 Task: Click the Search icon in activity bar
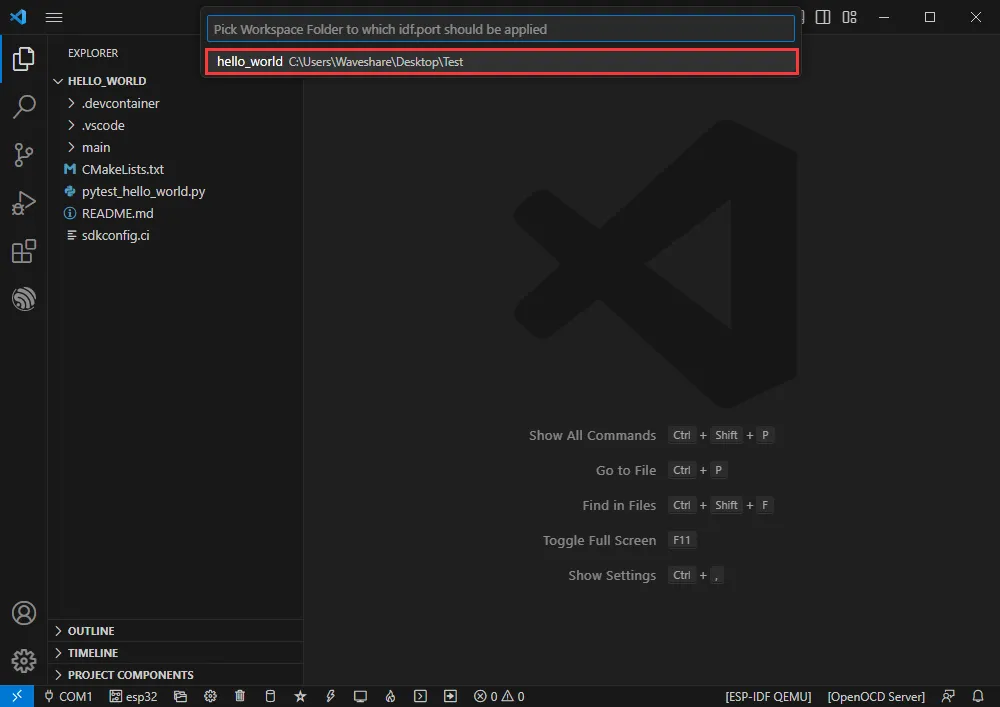click(23, 106)
